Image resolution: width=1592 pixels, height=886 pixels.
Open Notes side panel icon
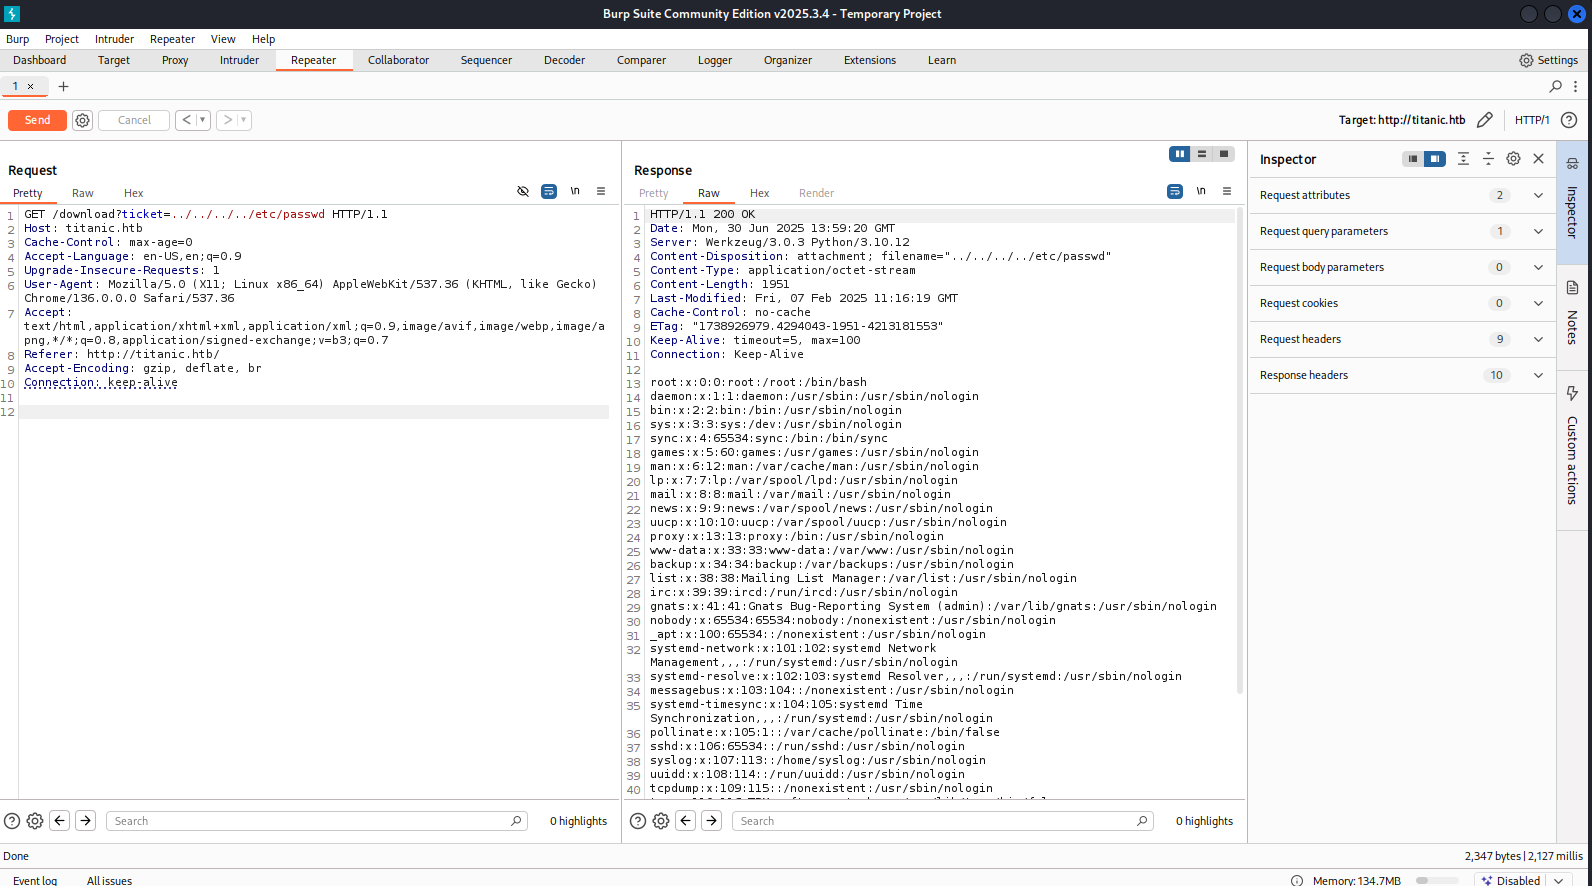click(1572, 288)
